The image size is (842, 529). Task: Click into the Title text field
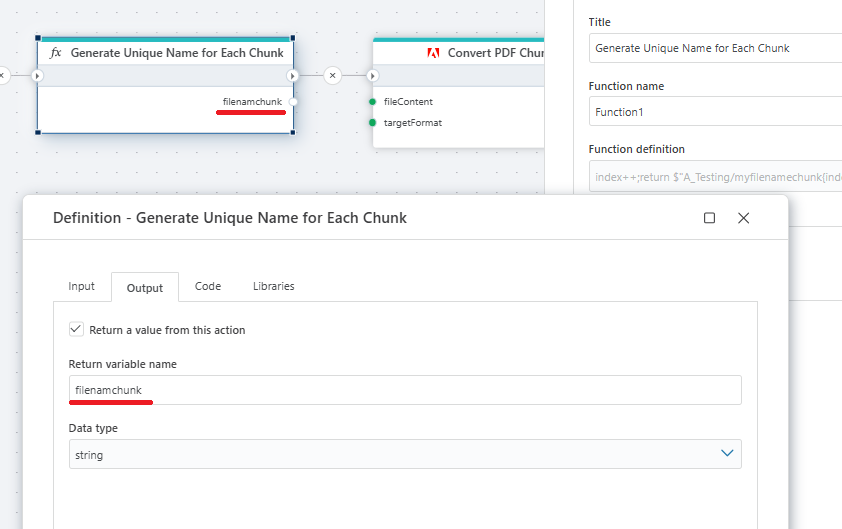[715, 48]
